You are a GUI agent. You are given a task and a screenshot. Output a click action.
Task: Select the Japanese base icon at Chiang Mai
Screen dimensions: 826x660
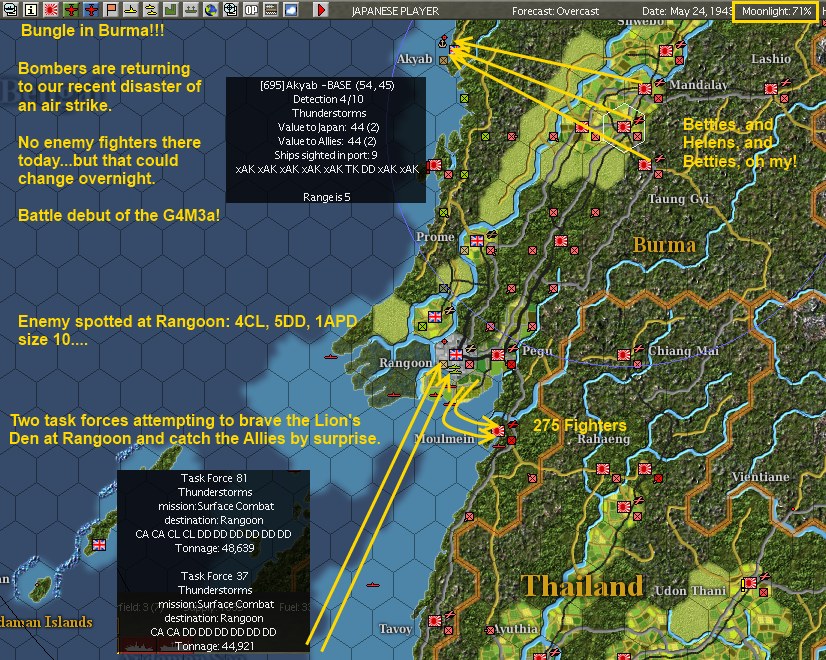click(x=624, y=354)
